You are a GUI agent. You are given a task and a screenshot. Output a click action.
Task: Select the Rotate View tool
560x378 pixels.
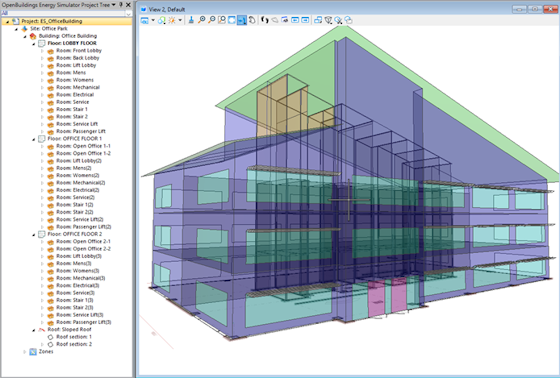click(242, 20)
